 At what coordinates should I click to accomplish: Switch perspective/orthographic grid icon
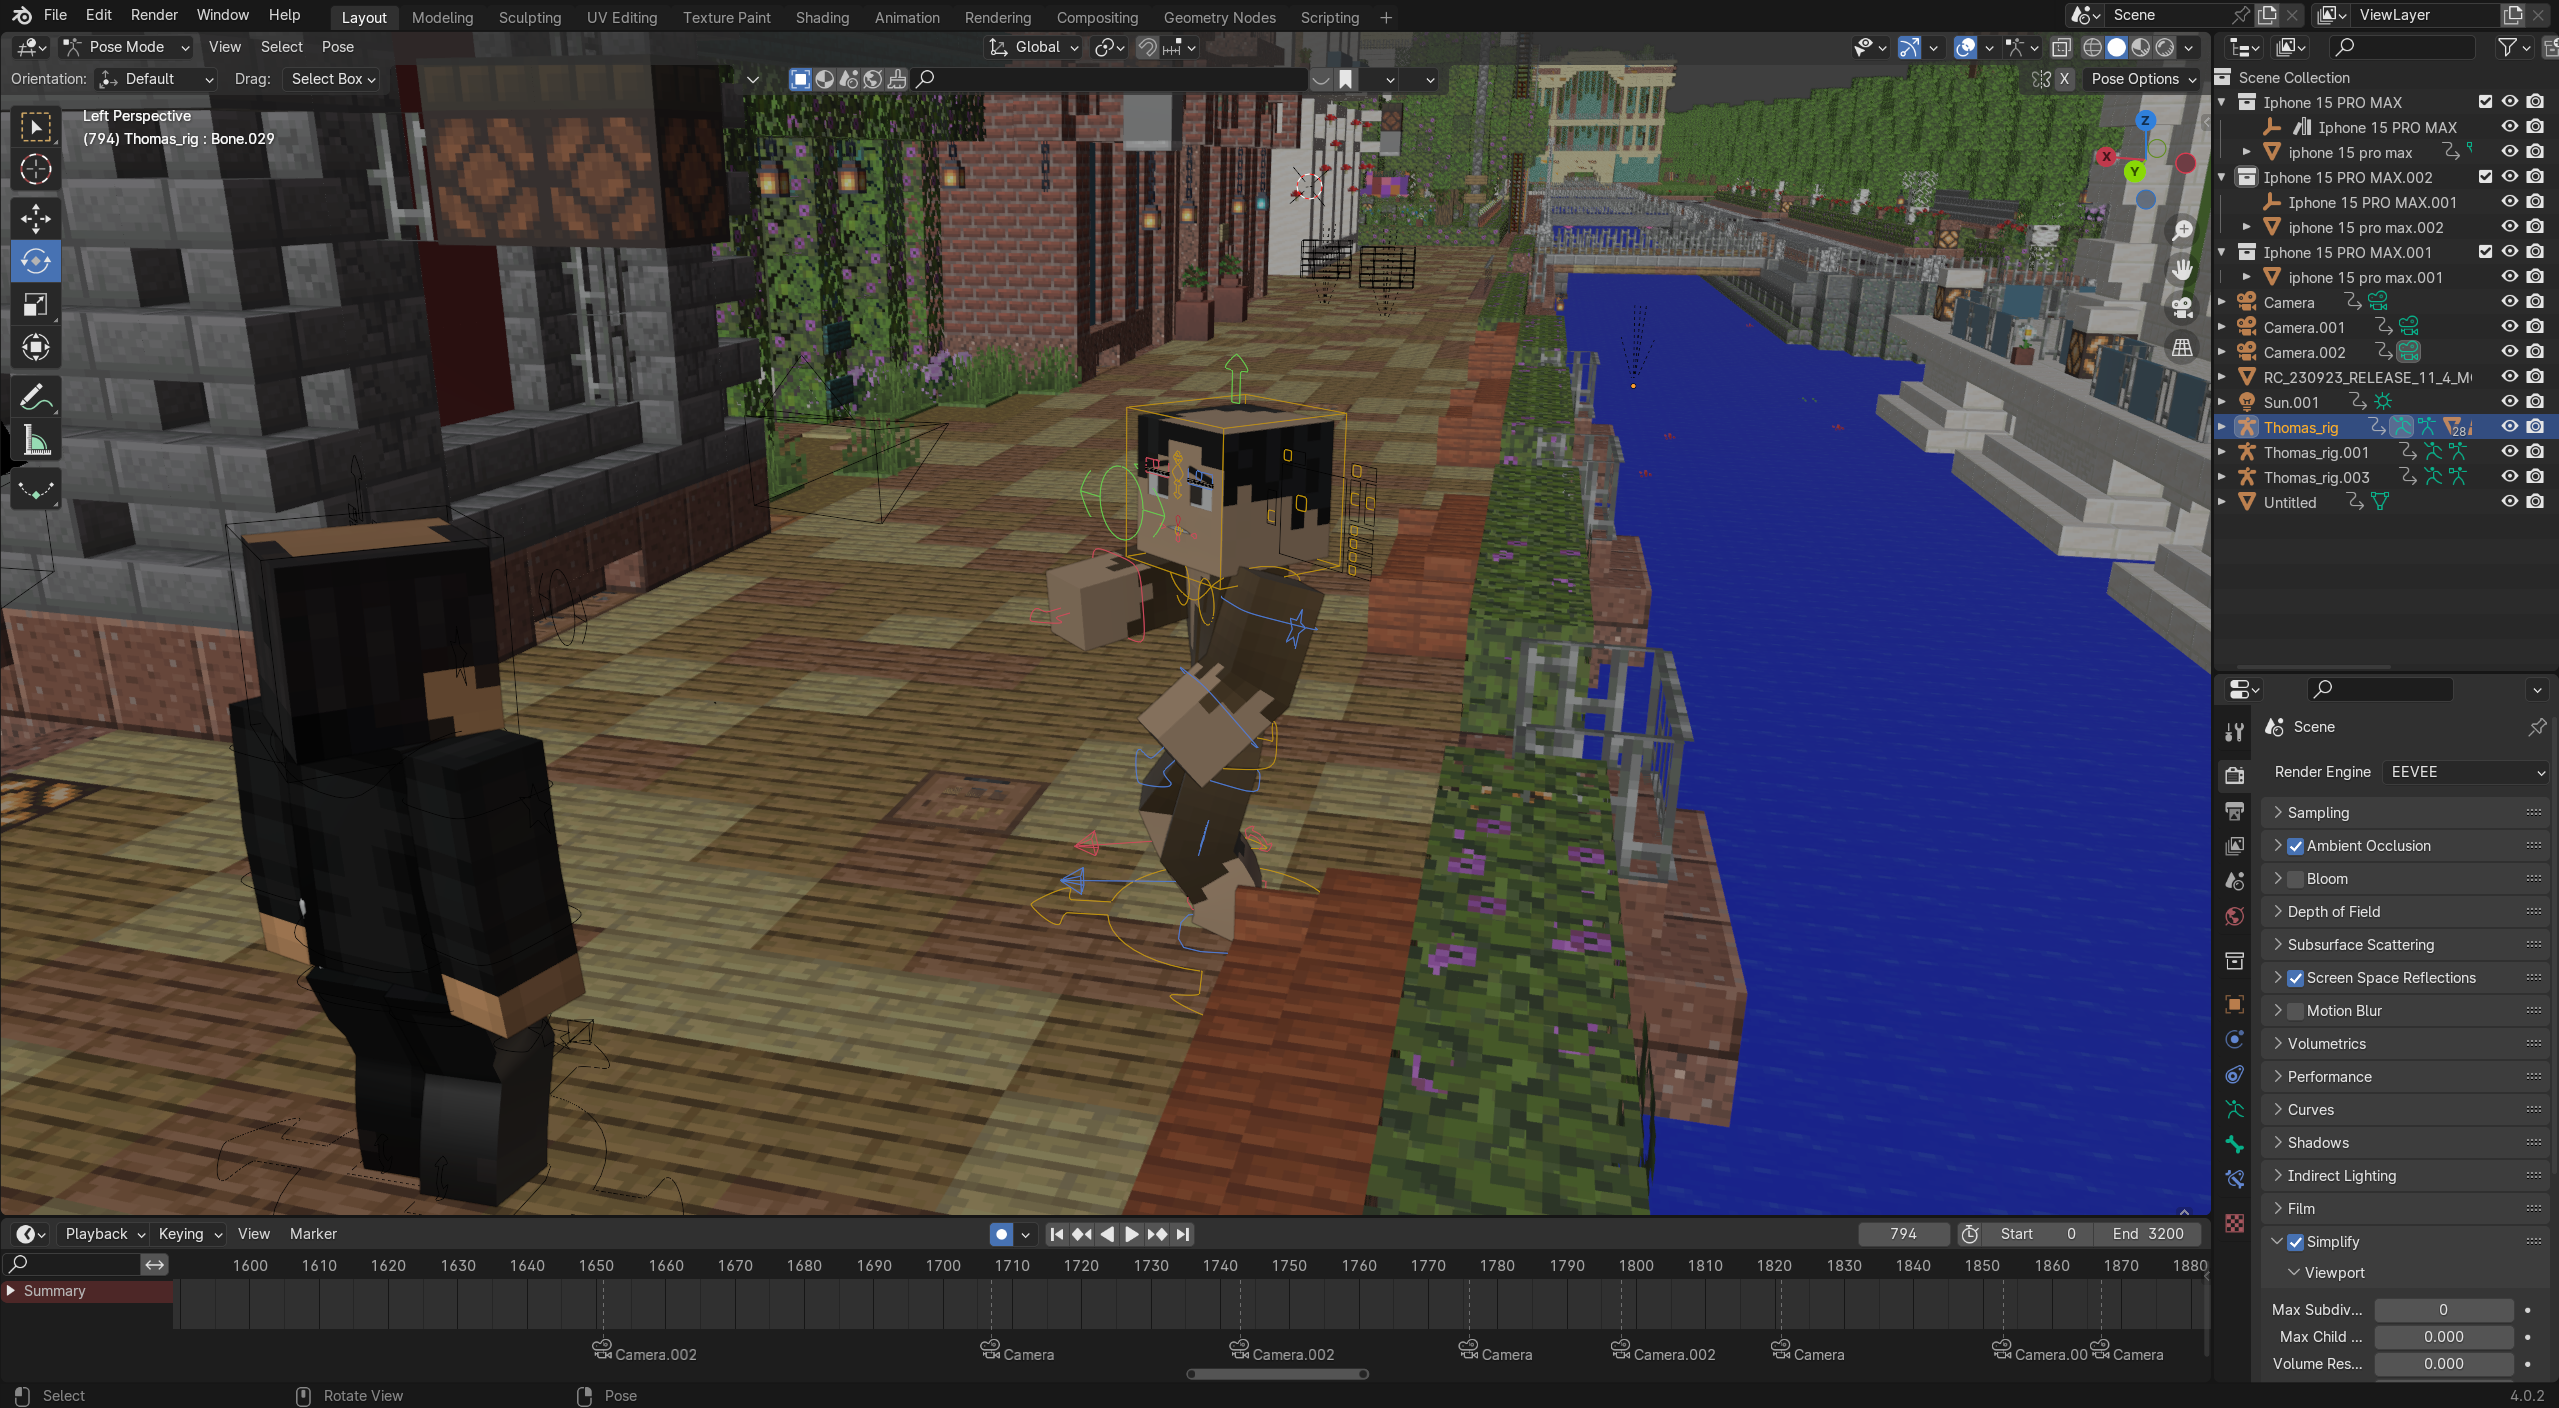(2182, 348)
